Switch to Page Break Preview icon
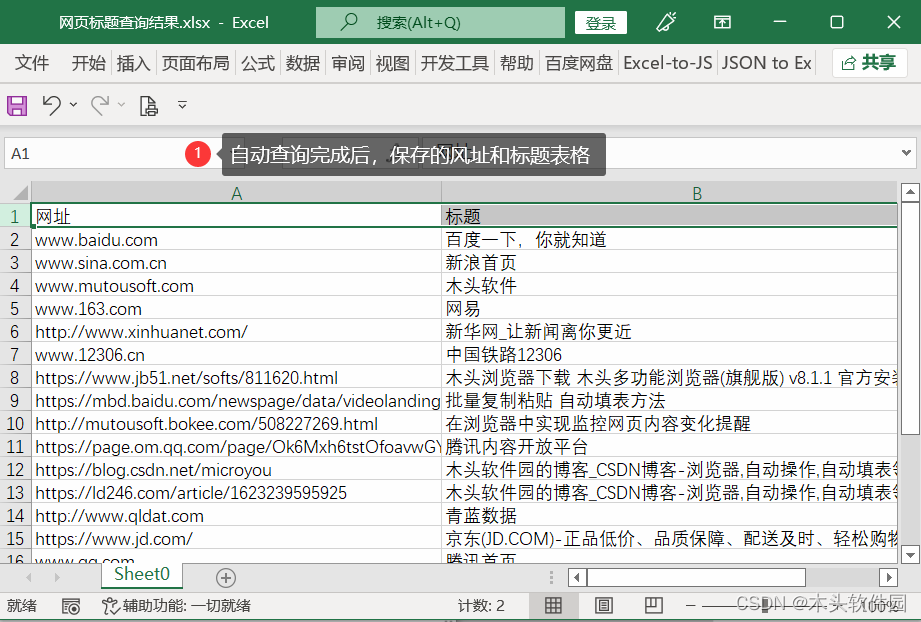The height and width of the screenshot is (622, 921). tap(653, 606)
